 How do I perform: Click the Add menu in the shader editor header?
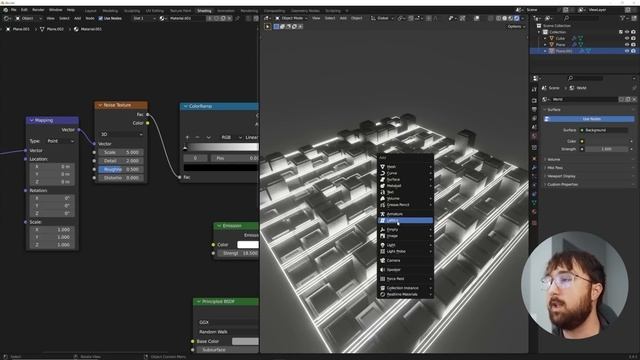pos(77,18)
